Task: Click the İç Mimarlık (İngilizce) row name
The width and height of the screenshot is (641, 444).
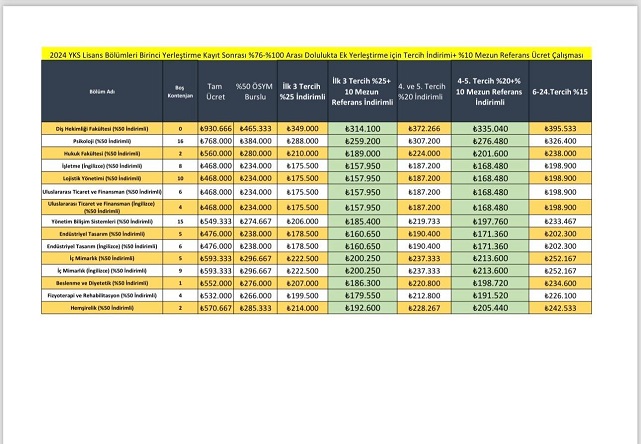Action: coord(102,271)
